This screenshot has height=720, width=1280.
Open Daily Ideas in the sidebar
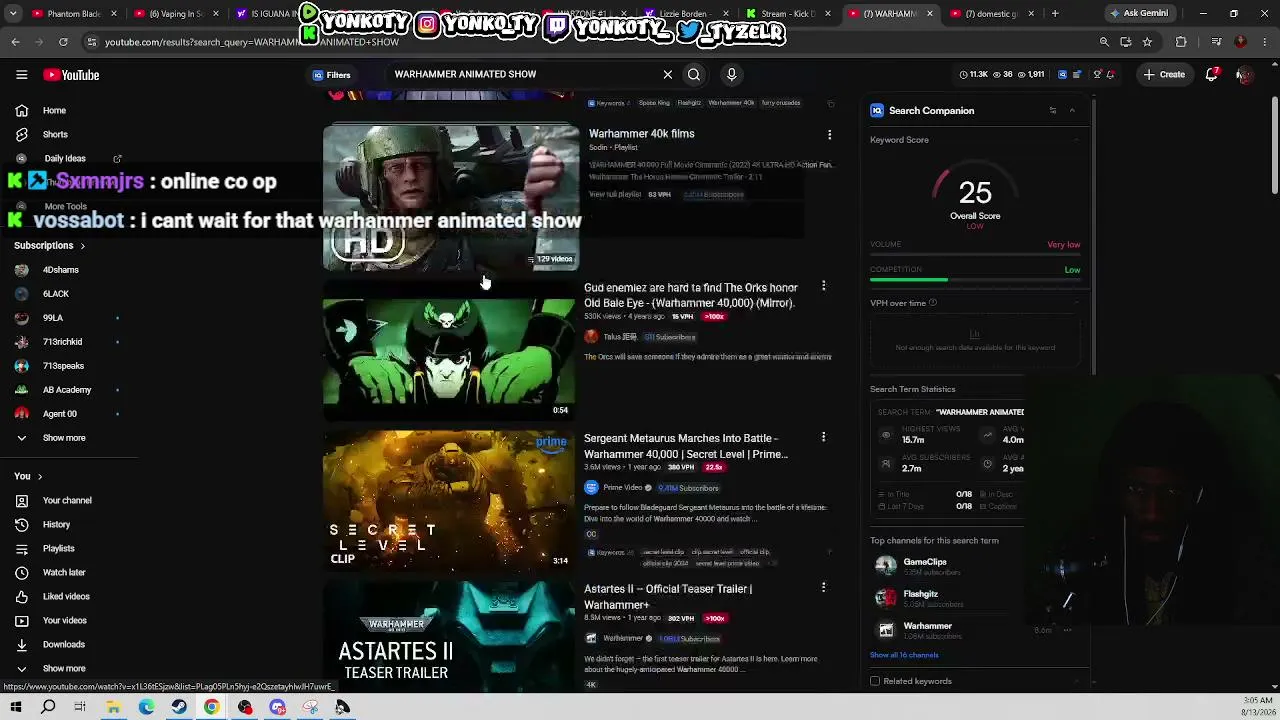[65, 159]
